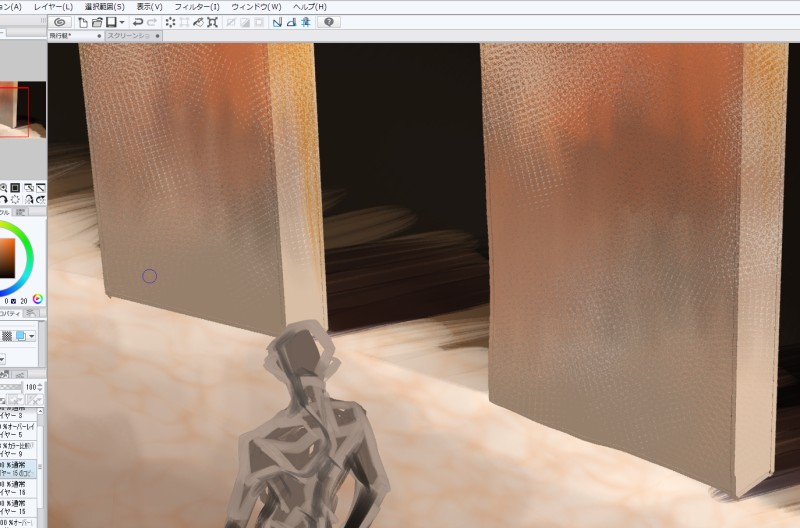Image resolution: width=800 pixels, height=528 pixels.
Task: Select the Fill bucket toolbar icon
Action: 198,22
